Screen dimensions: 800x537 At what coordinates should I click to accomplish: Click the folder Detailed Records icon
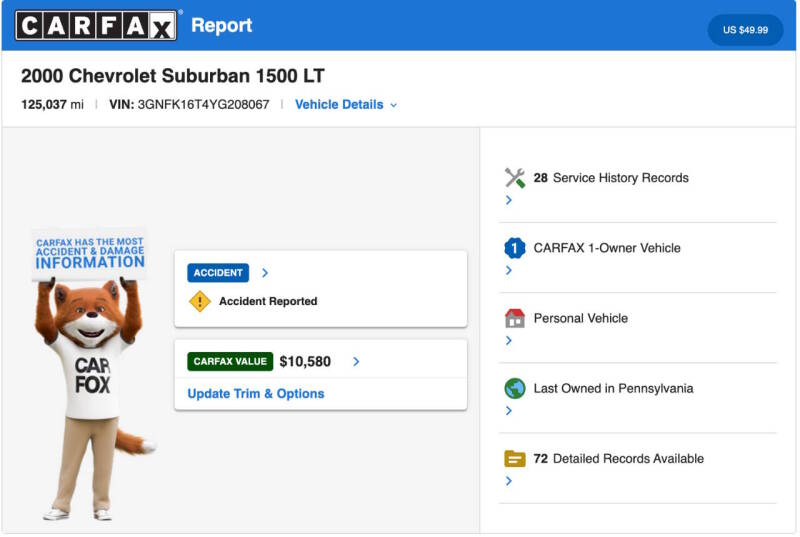[x=514, y=459]
